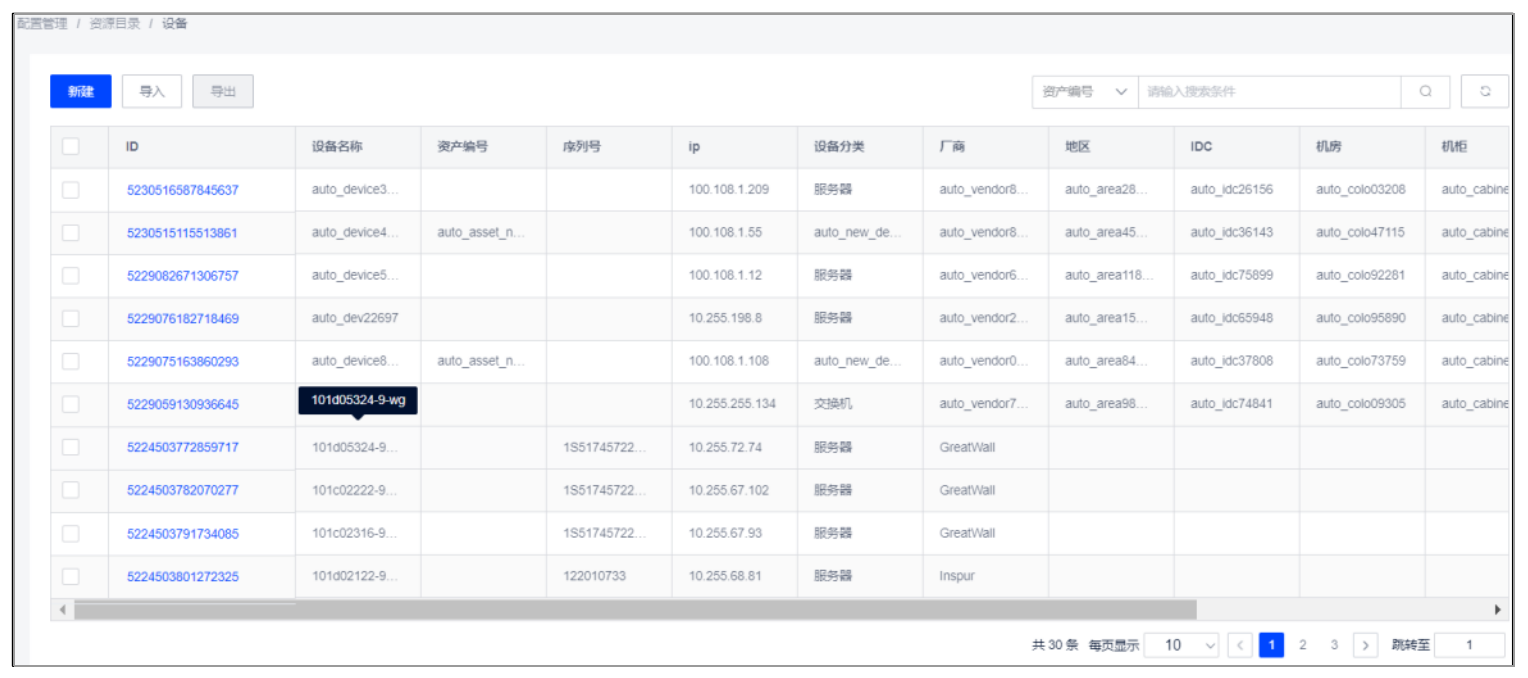This screenshot has height=678, width=1528.
Task: Open device link 5224503801272325
Action: pyautogui.click(x=183, y=577)
